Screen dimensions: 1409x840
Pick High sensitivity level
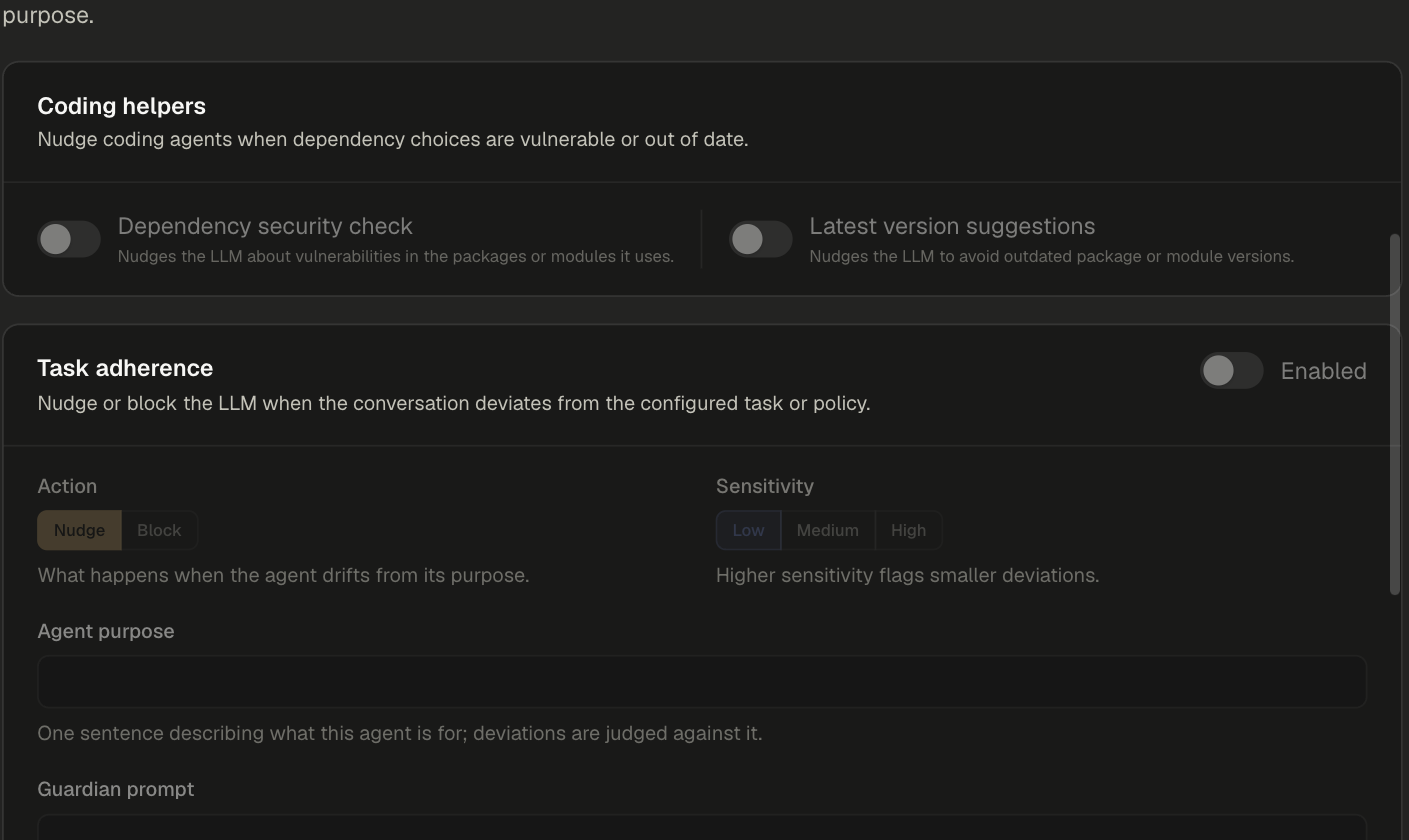tap(908, 530)
